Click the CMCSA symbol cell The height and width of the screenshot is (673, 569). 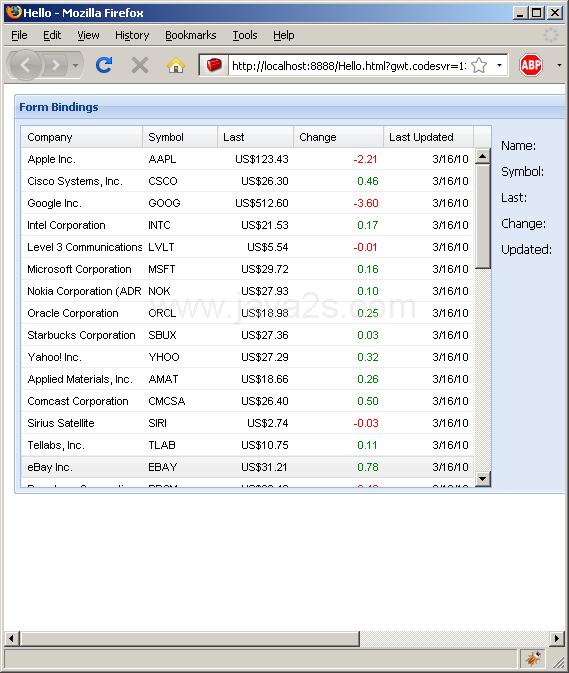coord(167,401)
